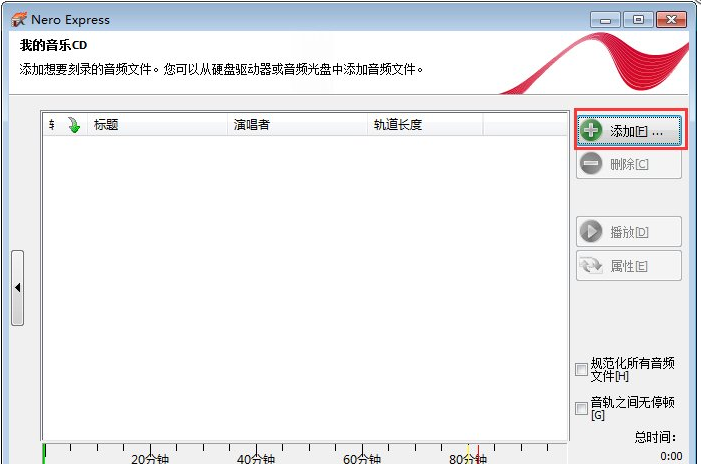Image resolution: width=701 pixels, height=464 pixels.
Task: Click the 80-minute yellow capacity marker
Action: pyautogui.click(x=468, y=452)
